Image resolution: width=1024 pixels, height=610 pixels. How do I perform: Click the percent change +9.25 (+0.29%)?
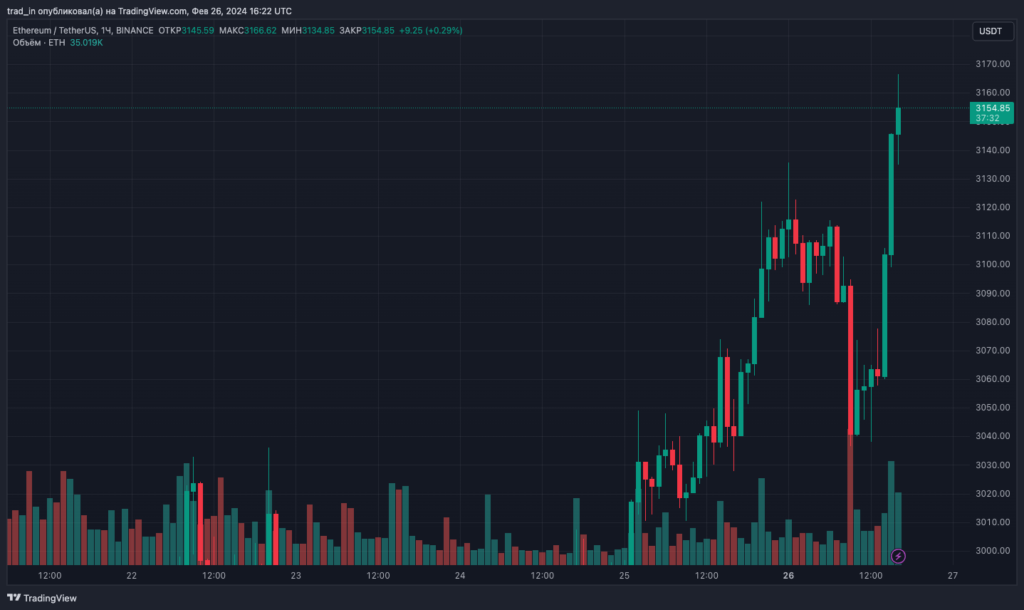point(431,31)
